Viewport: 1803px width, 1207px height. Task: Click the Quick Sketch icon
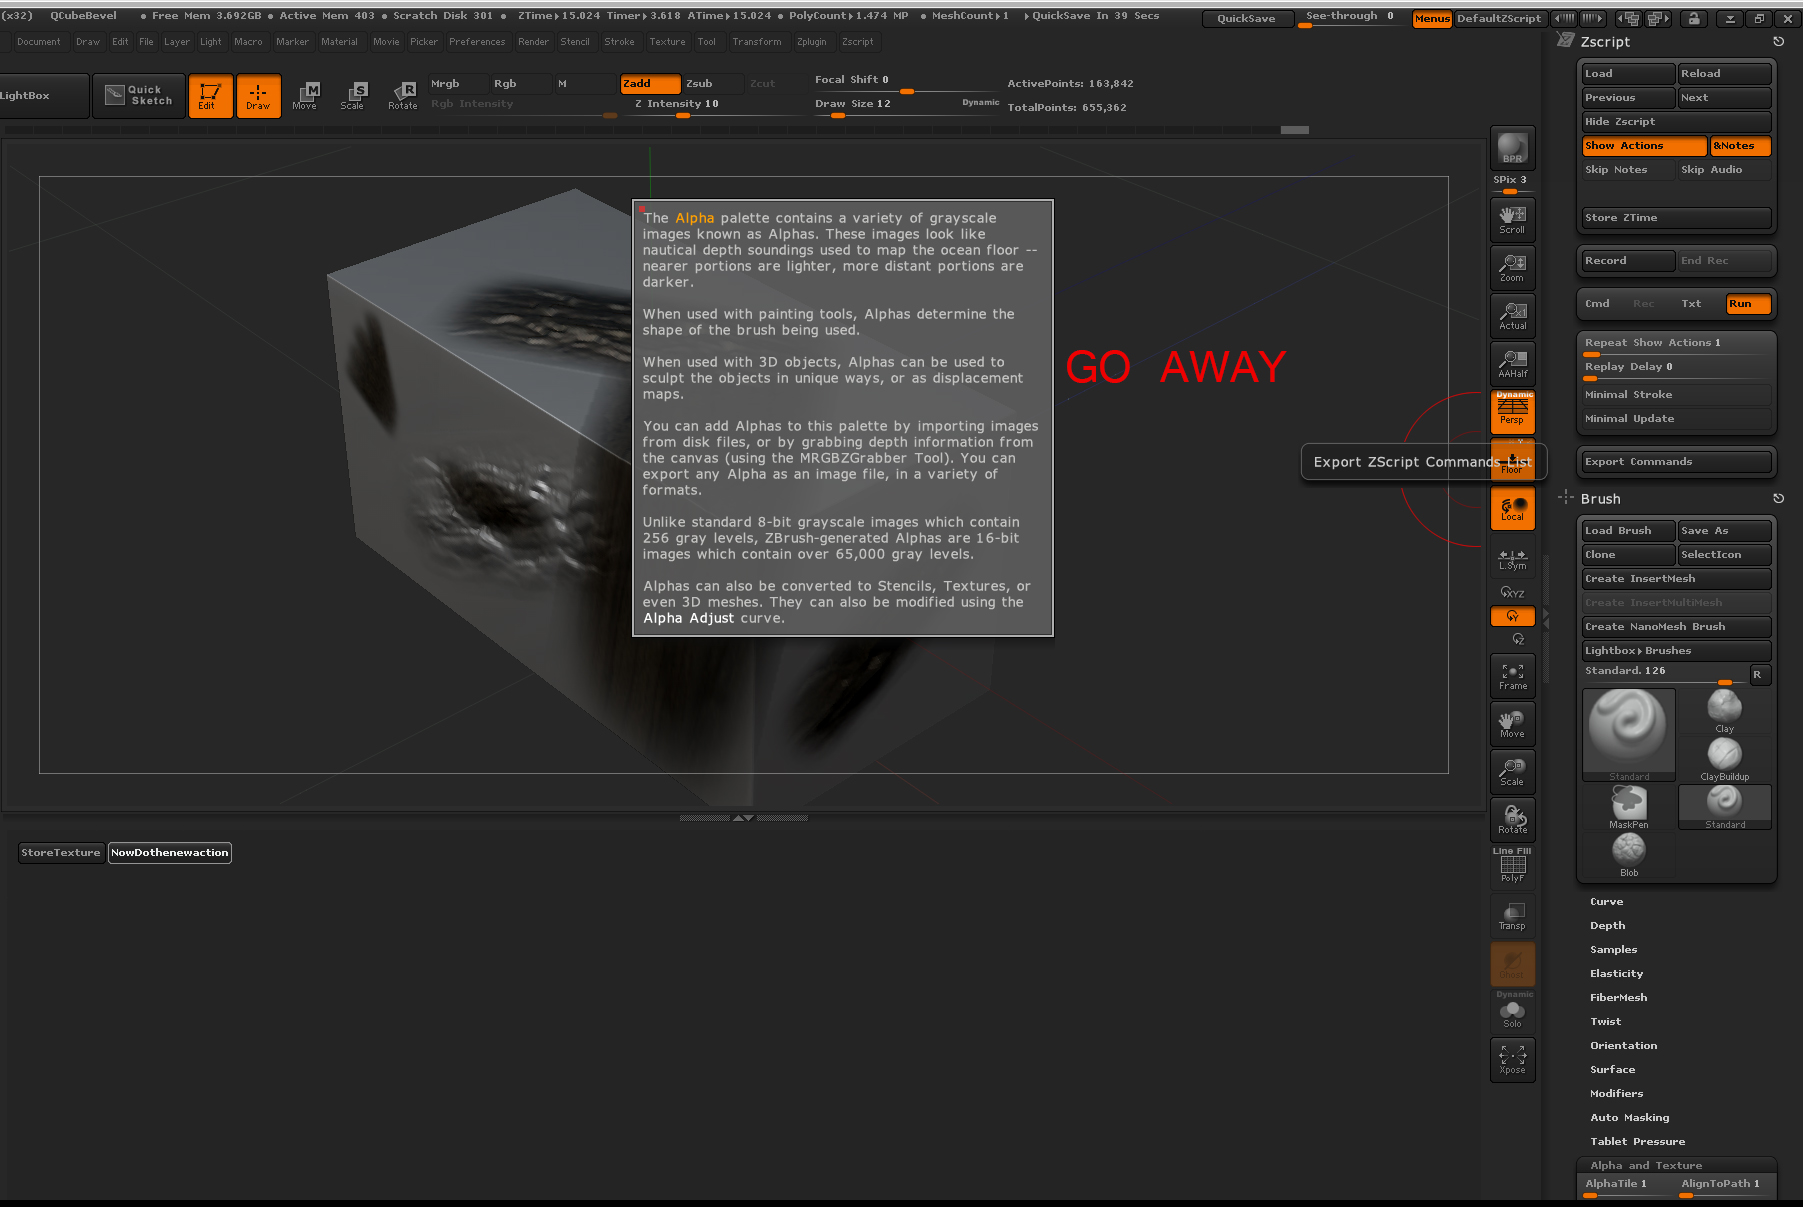point(139,96)
